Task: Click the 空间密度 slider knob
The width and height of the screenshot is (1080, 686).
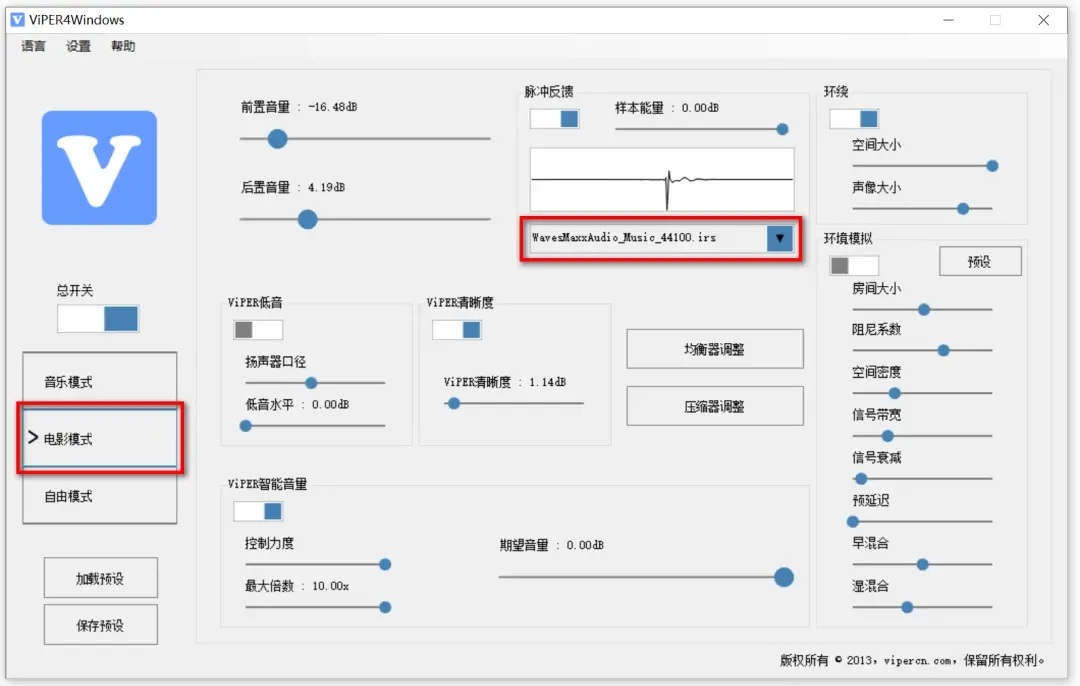Action: coord(895,393)
